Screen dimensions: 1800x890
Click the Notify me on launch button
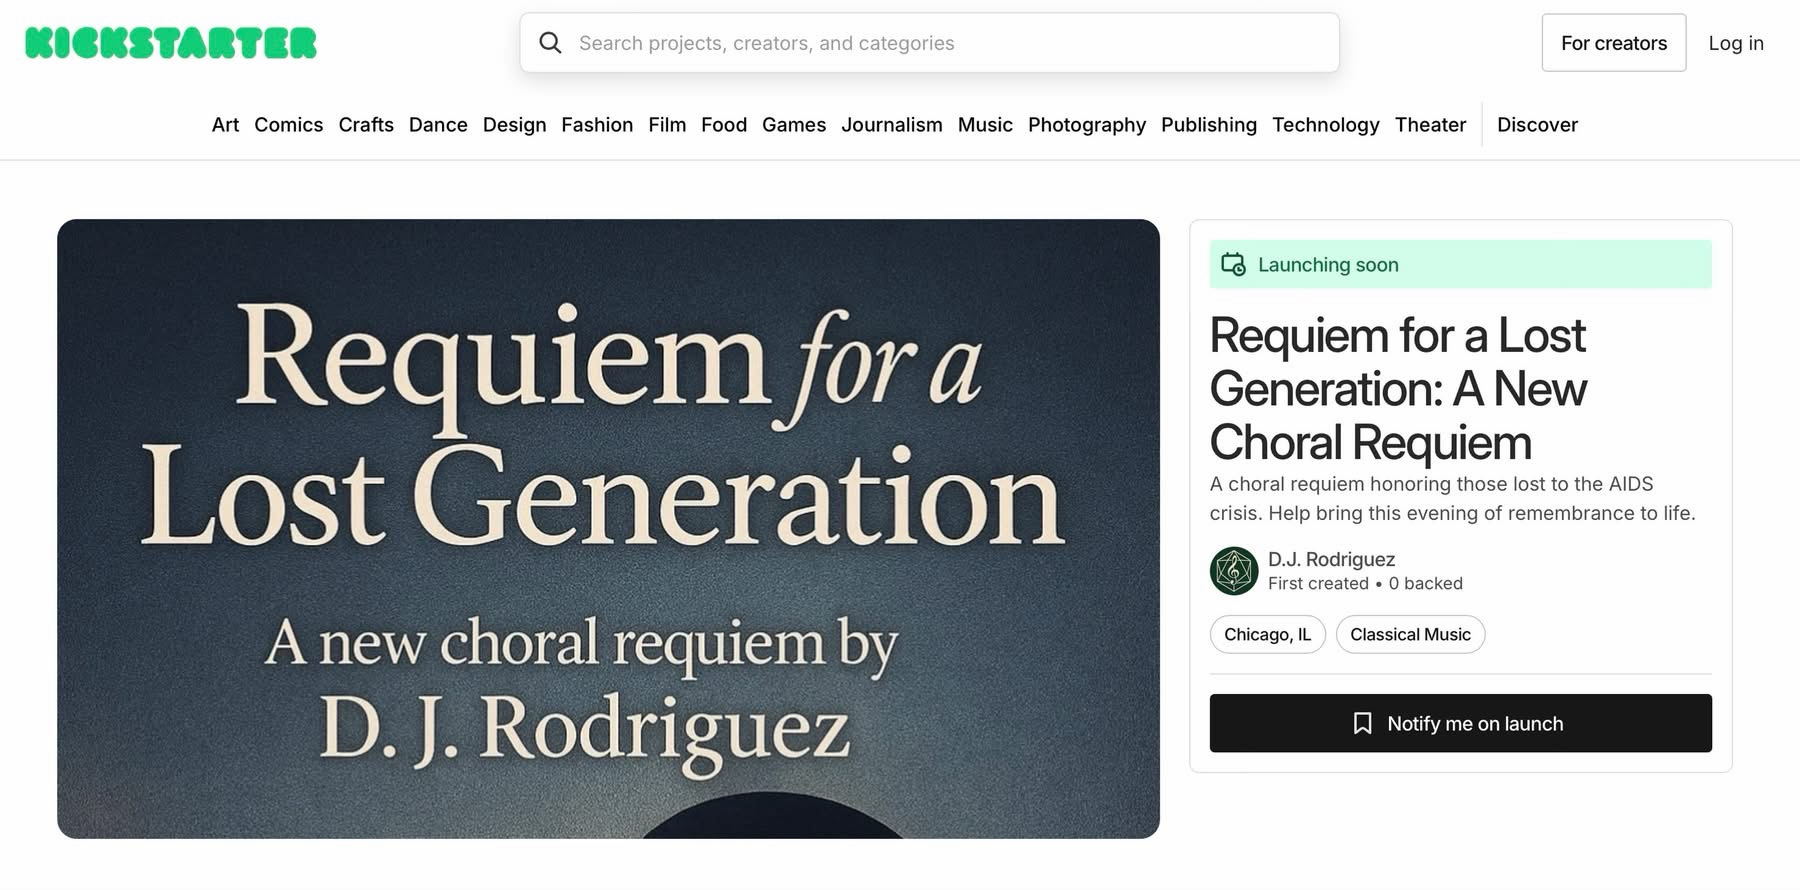pyautogui.click(x=1460, y=723)
